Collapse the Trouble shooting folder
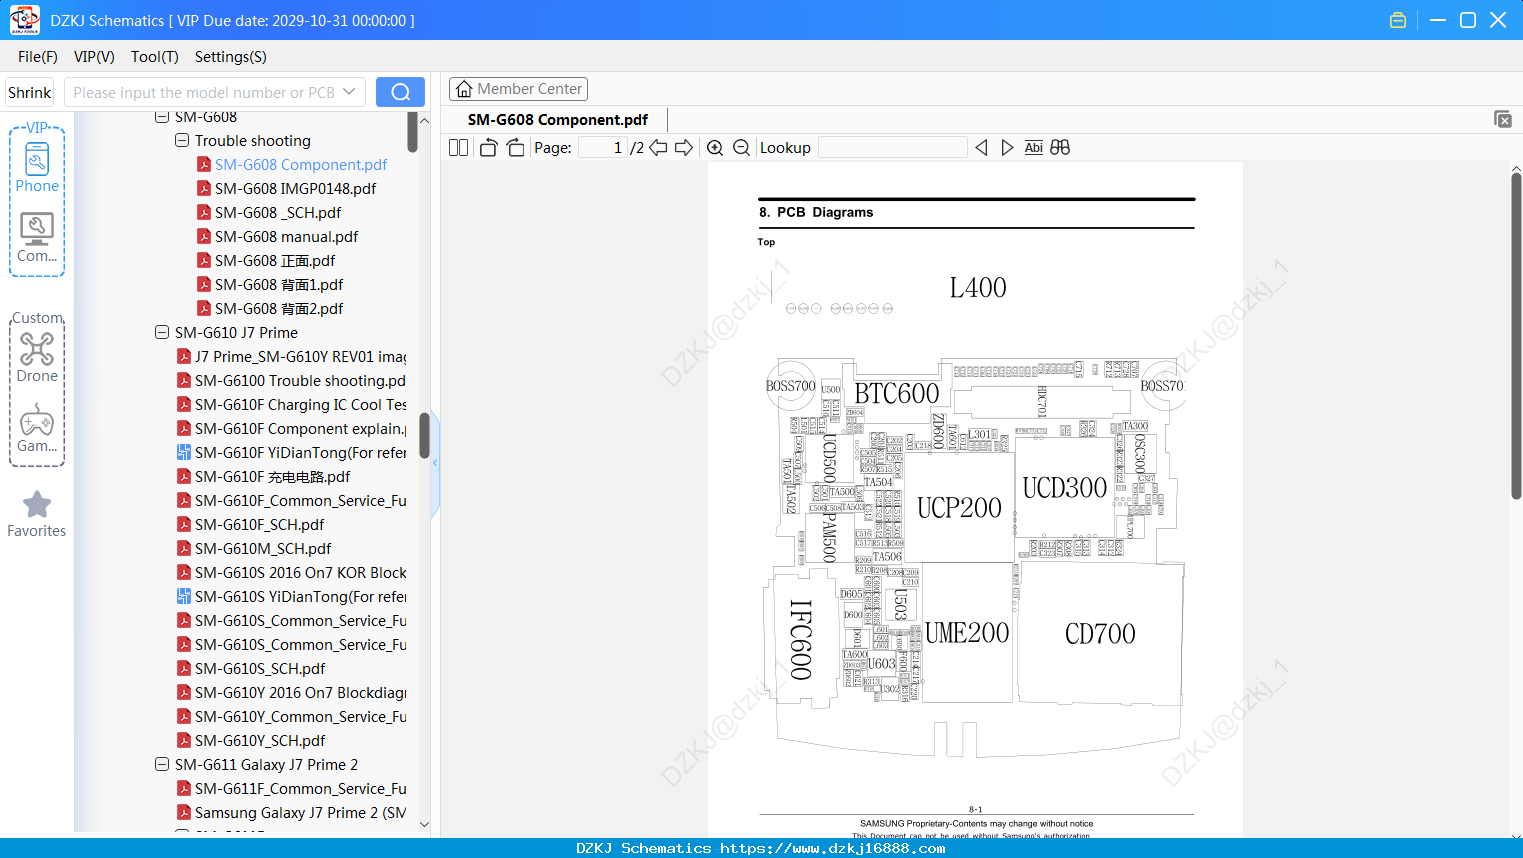Viewport: 1523px width, 858px height. (182, 140)
